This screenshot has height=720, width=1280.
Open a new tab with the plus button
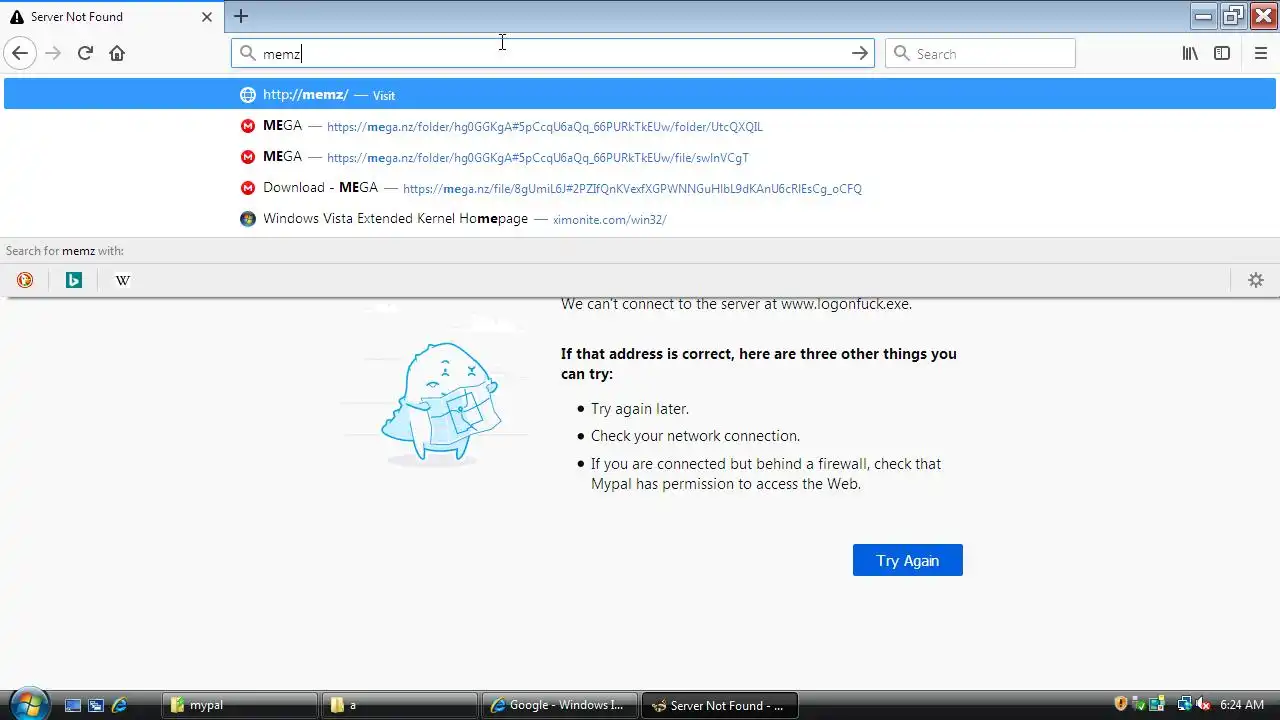241,16
